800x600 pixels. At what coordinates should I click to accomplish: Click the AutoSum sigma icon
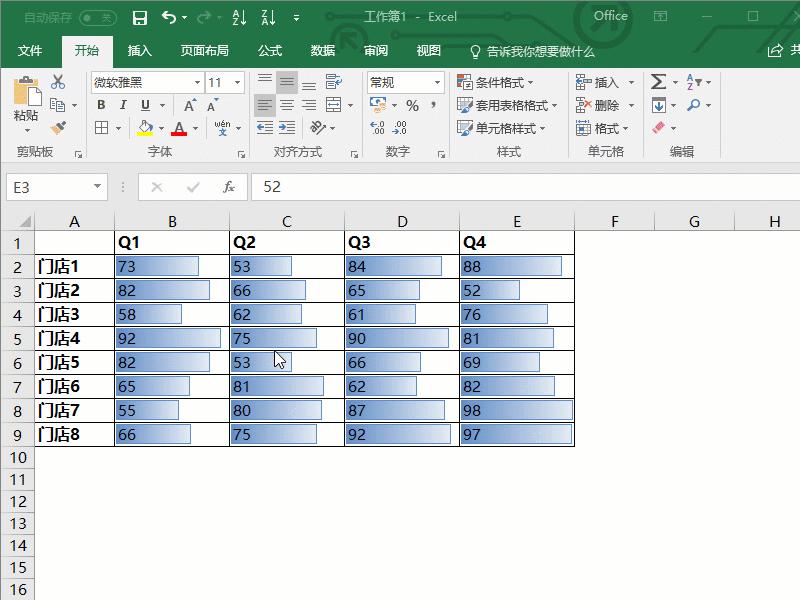[658, 82]
